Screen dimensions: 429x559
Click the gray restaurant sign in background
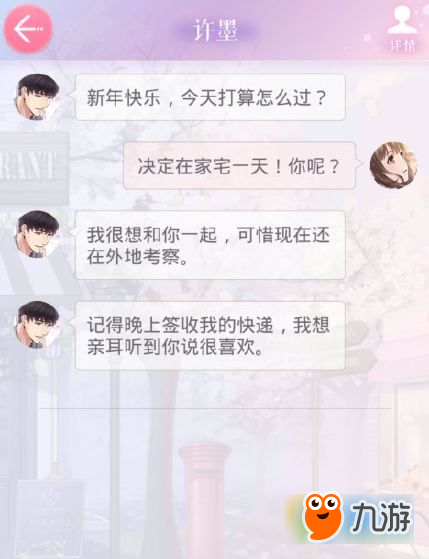tap(34, 168)
